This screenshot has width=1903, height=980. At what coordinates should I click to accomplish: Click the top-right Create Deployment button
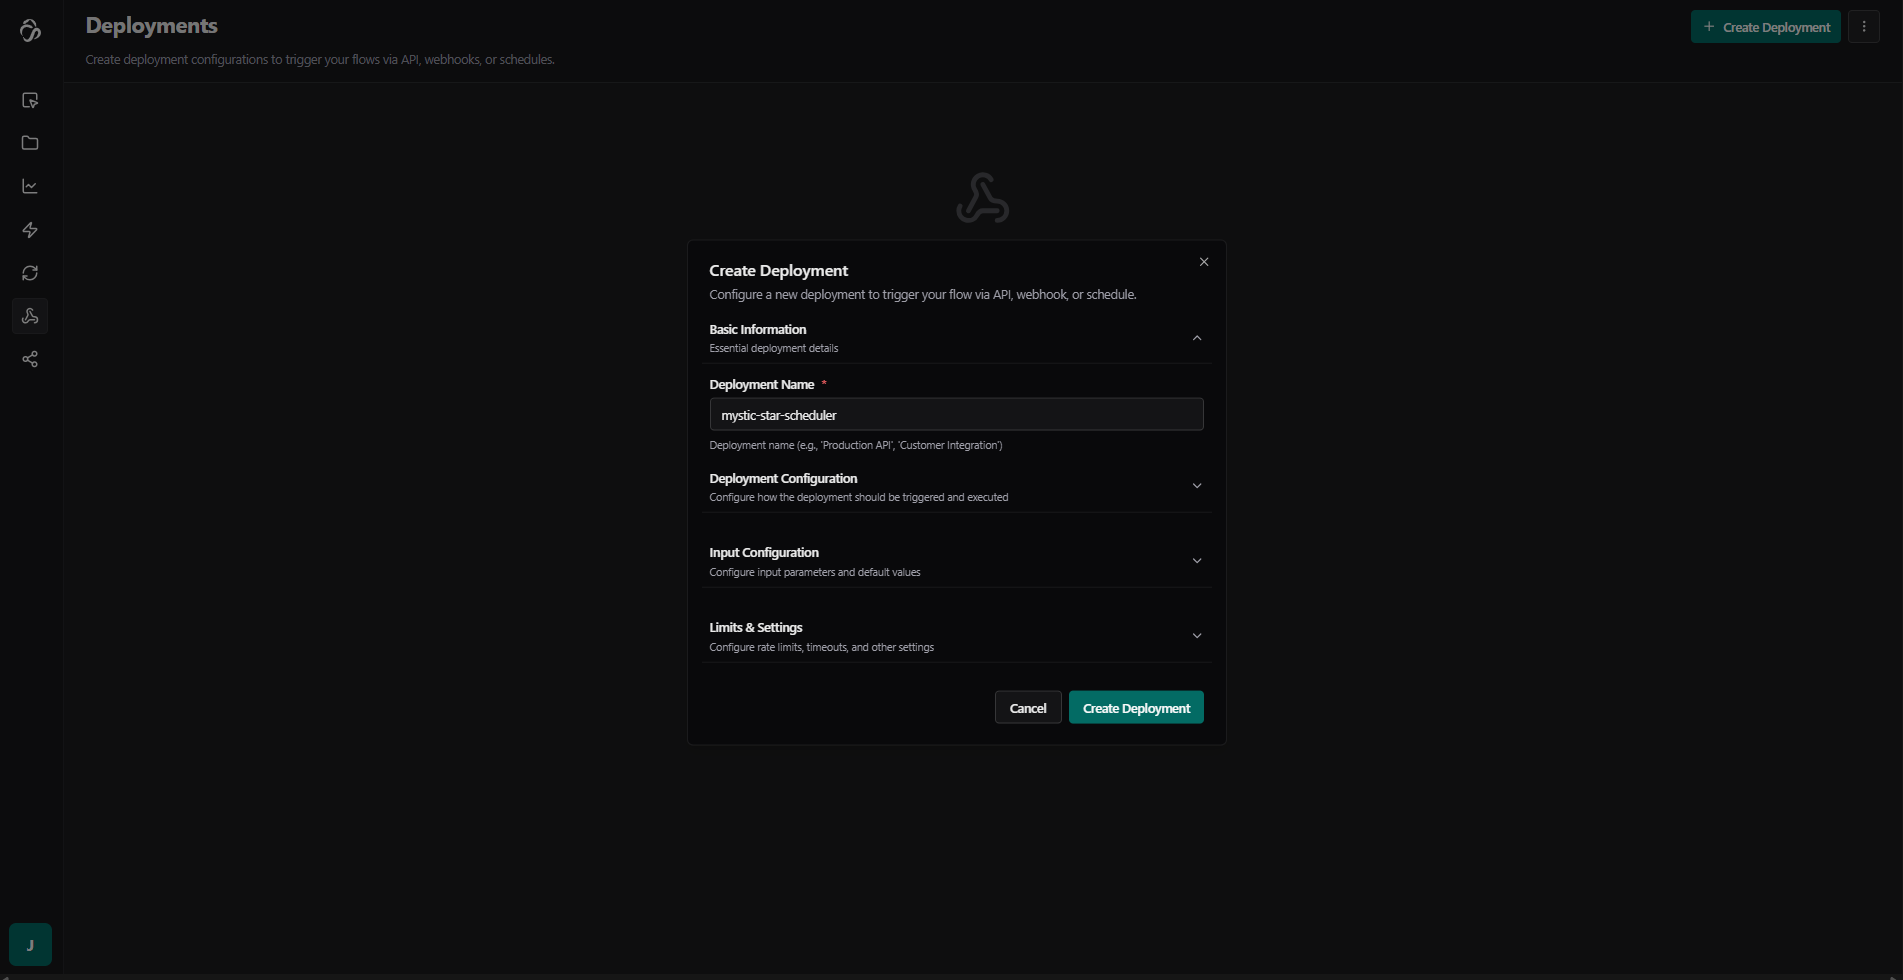point(1765,27)
